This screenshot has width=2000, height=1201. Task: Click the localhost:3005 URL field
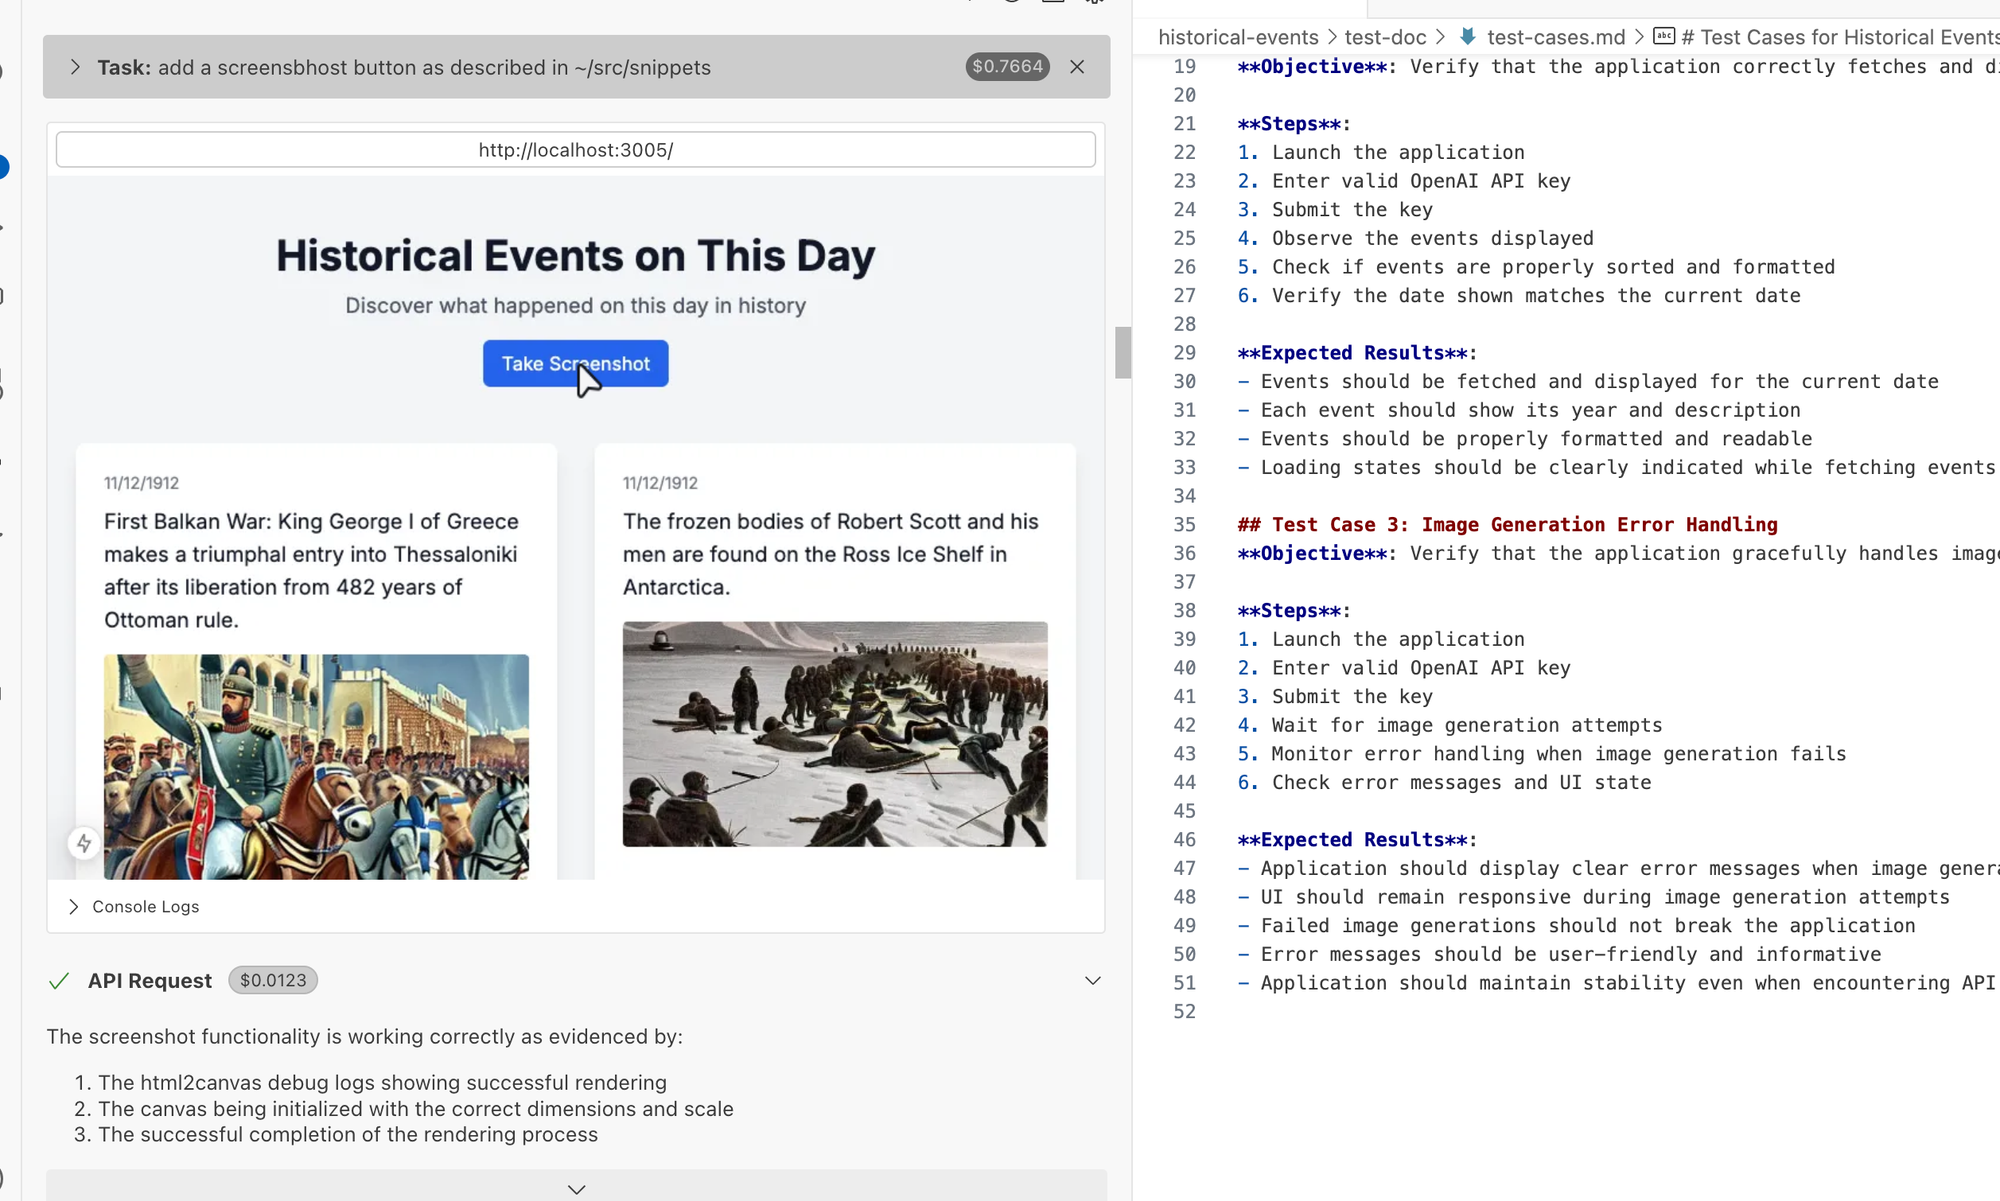click(x=576, y=150)
